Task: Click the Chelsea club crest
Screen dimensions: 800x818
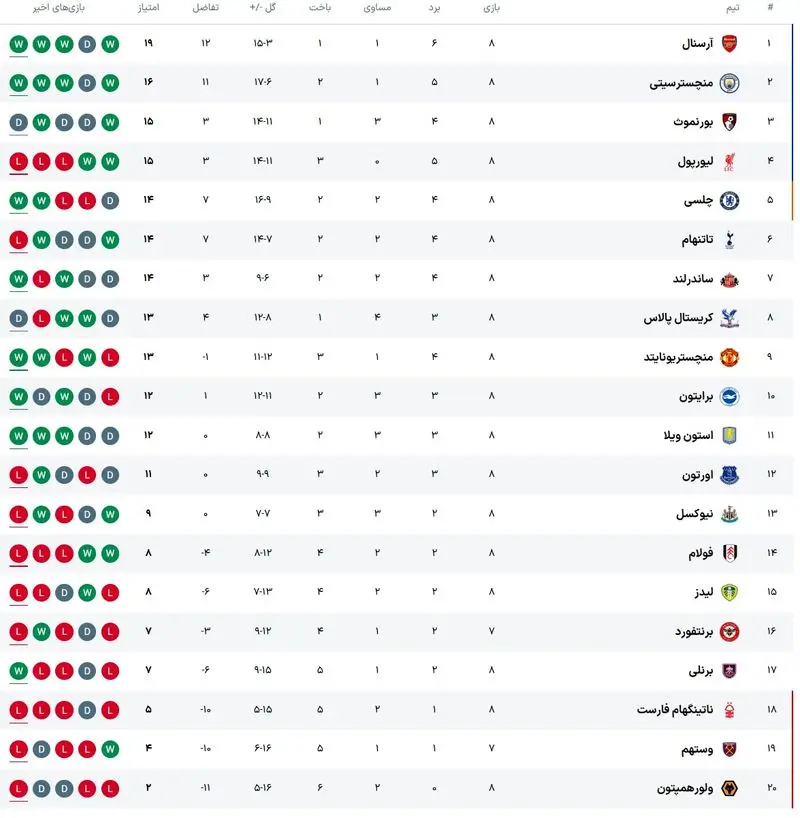Action: coord(729,200)
